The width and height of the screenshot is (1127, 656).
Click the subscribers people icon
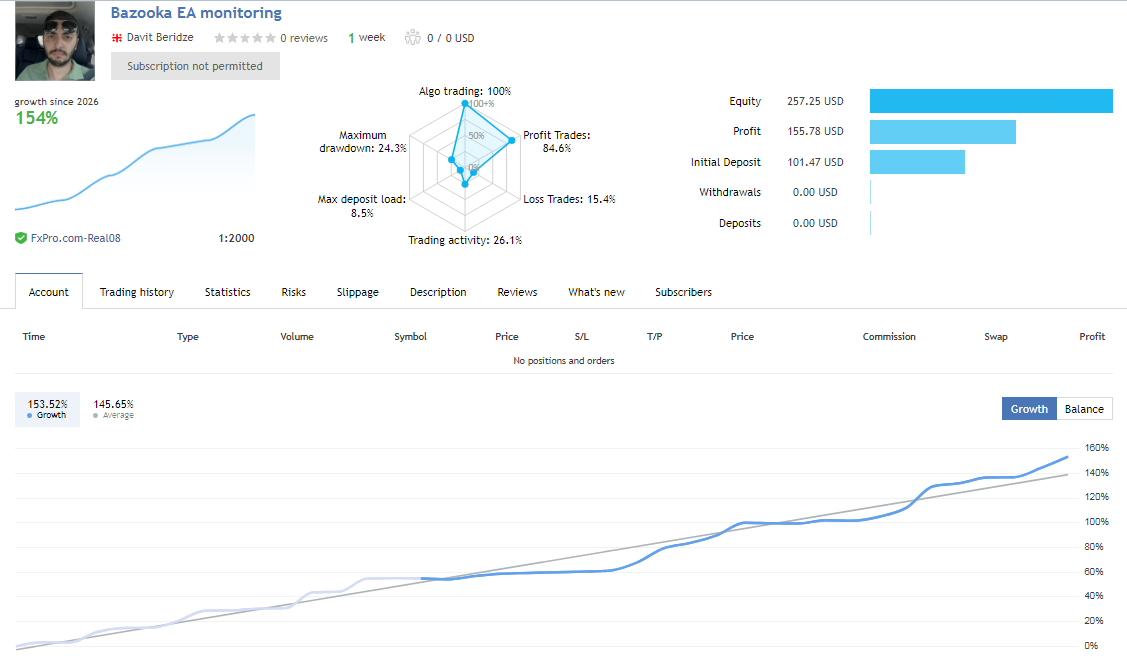(x=412, y=38)
